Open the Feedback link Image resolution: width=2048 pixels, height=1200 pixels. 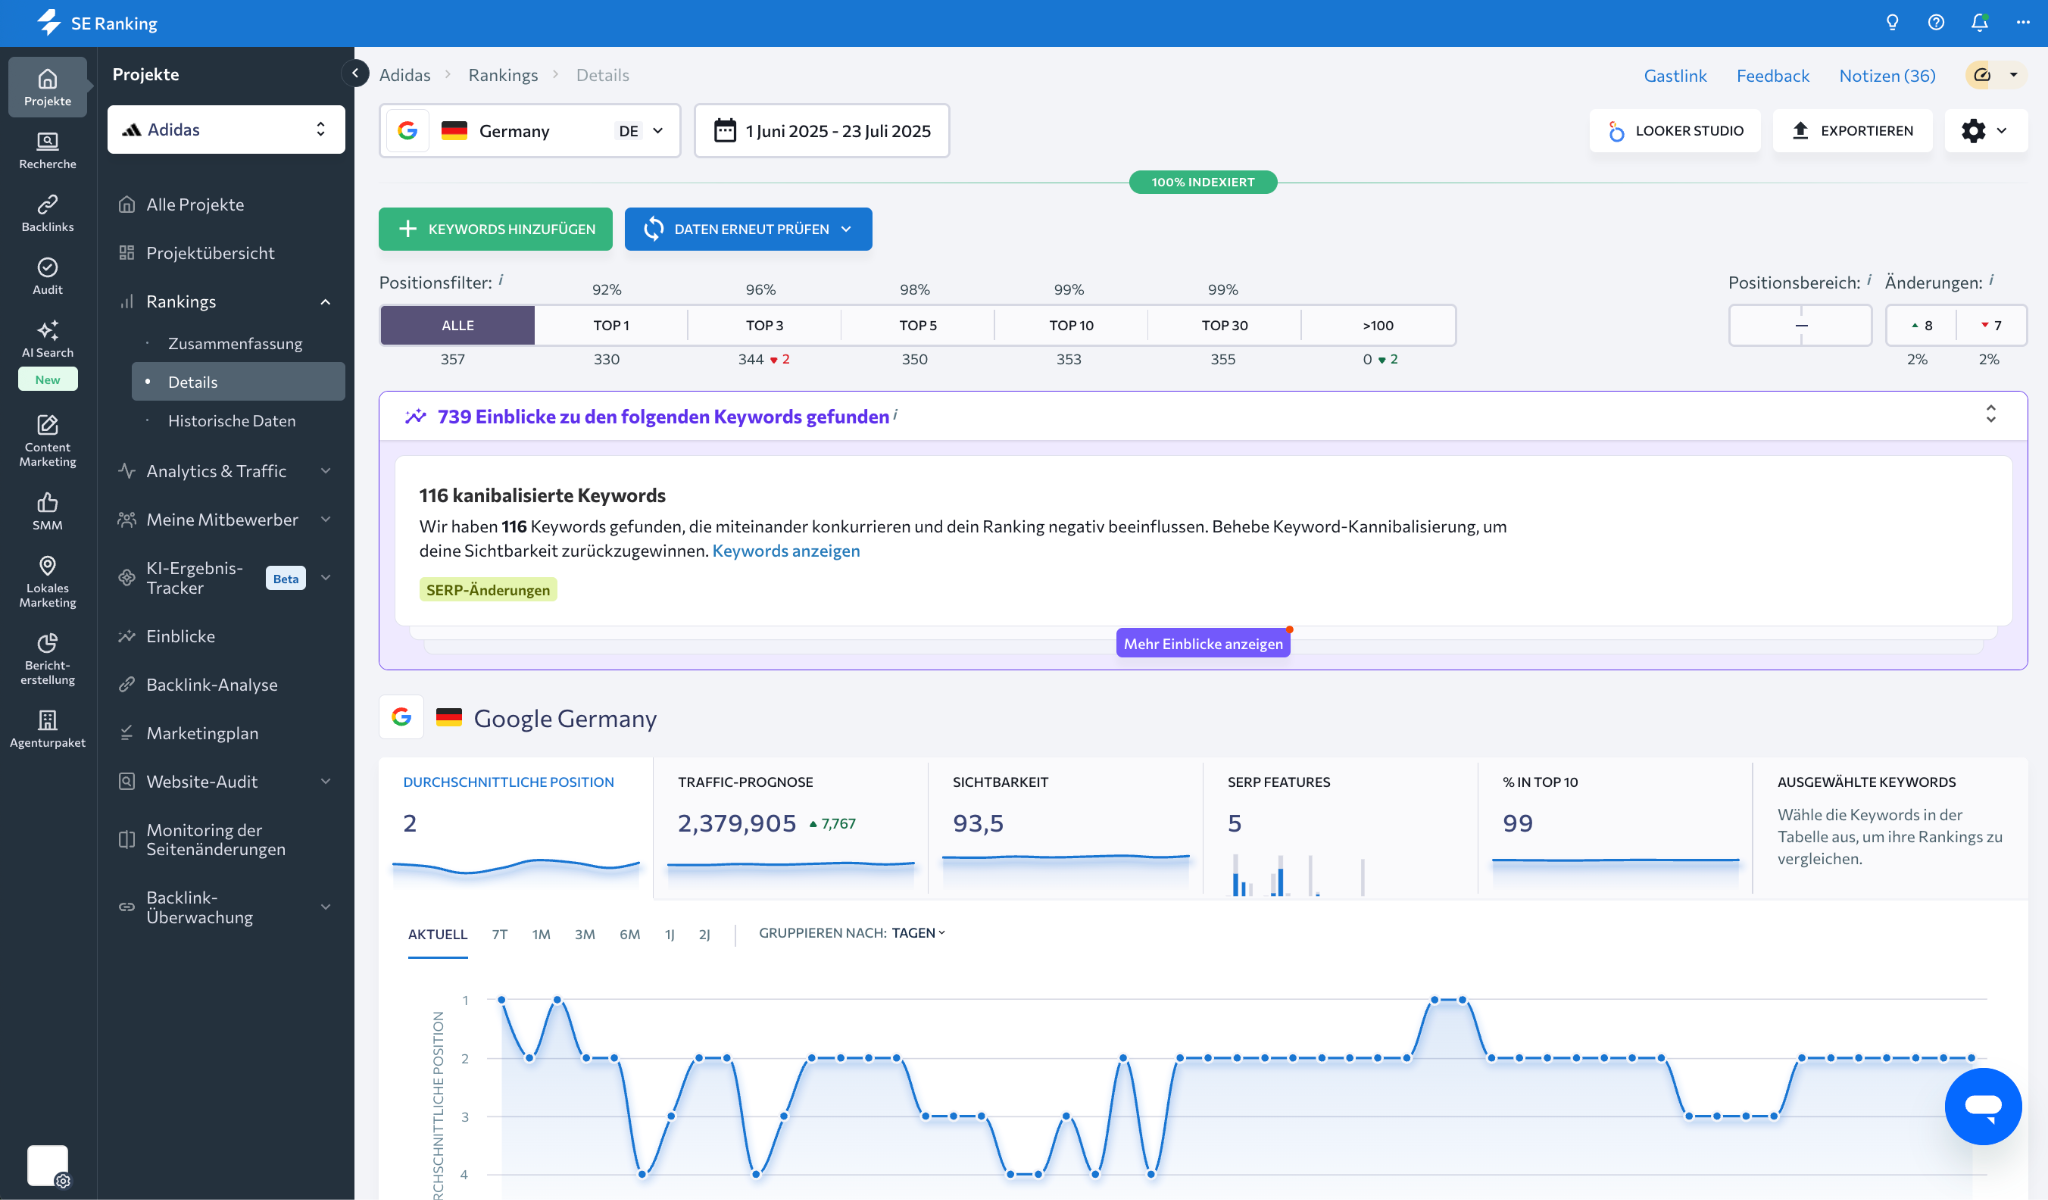pos(1772,75)
